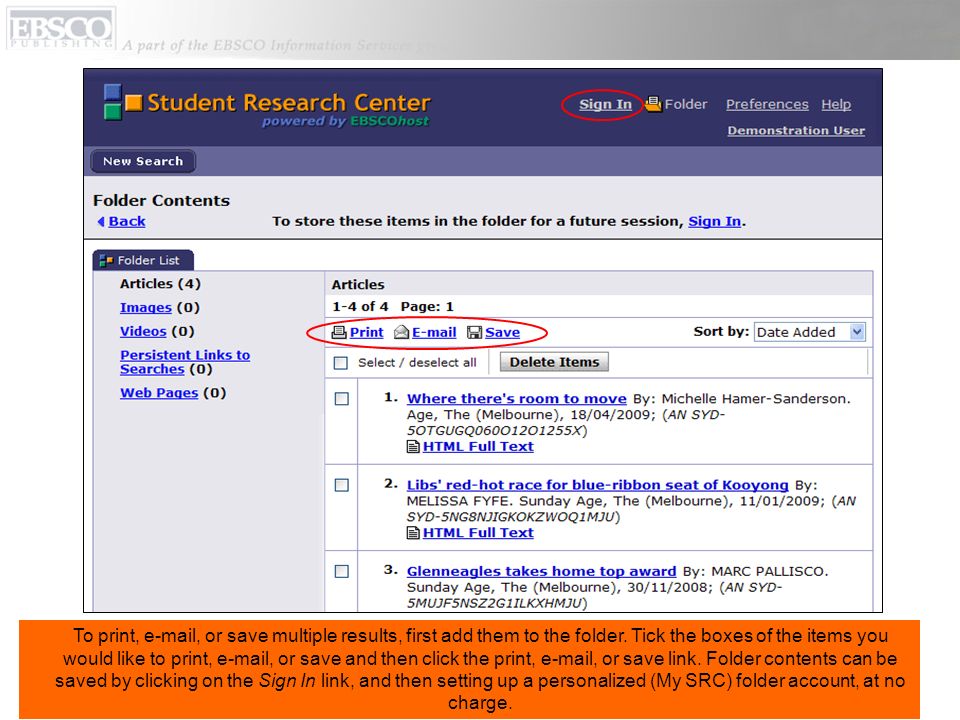Image resolution: width=960 pixels, height=720 pixels.
Task: Tick the checkbox for Glenneagles takes home top award
Action: (x=342, y=571)
